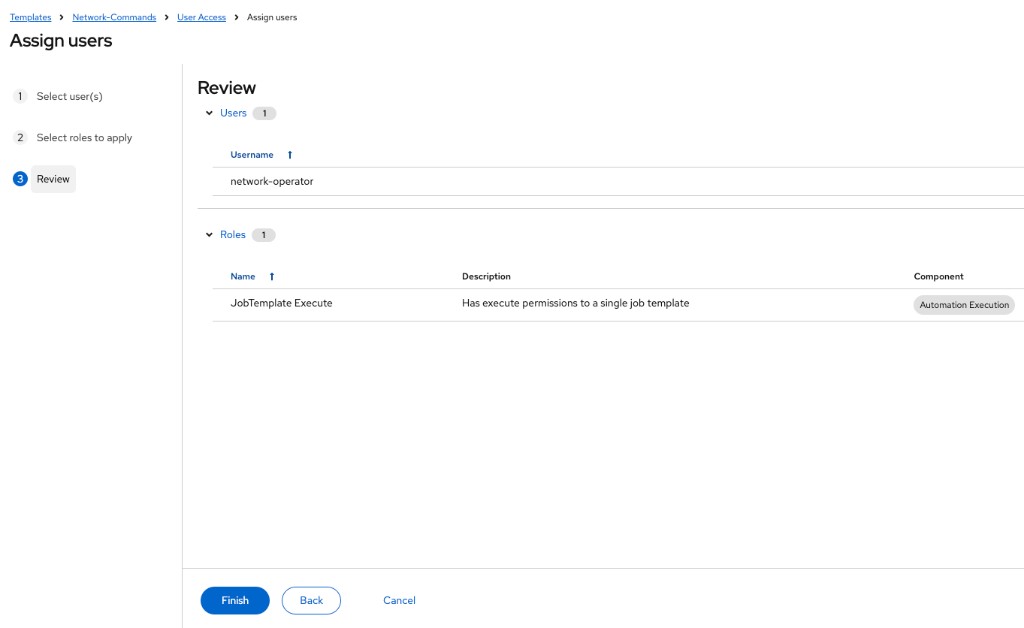Screen dimensions: 1024x628
Task: Go to User Access breadcrumb
Action: (202, 17)
